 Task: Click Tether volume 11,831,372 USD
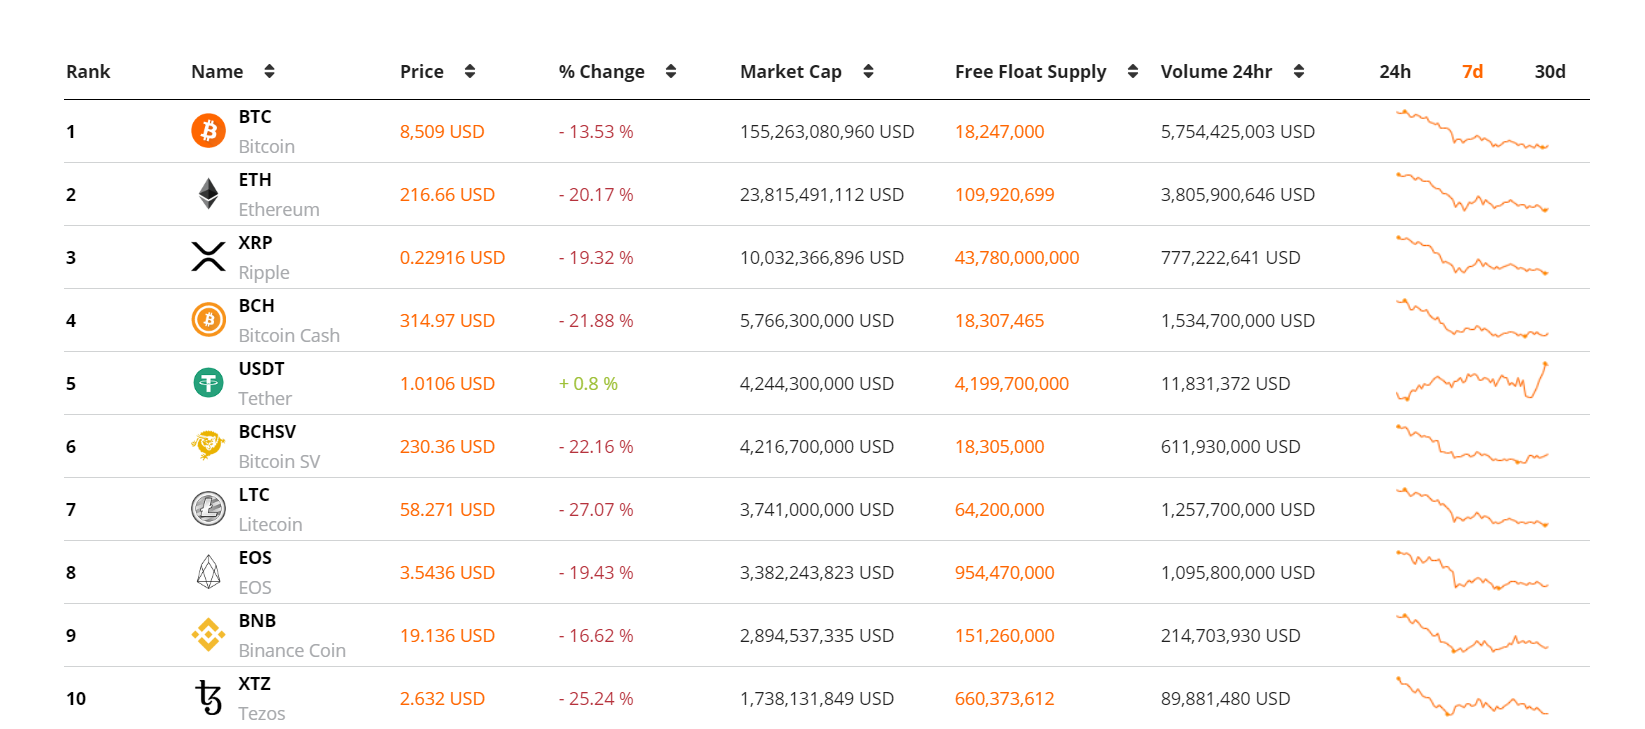[1225, 383]
